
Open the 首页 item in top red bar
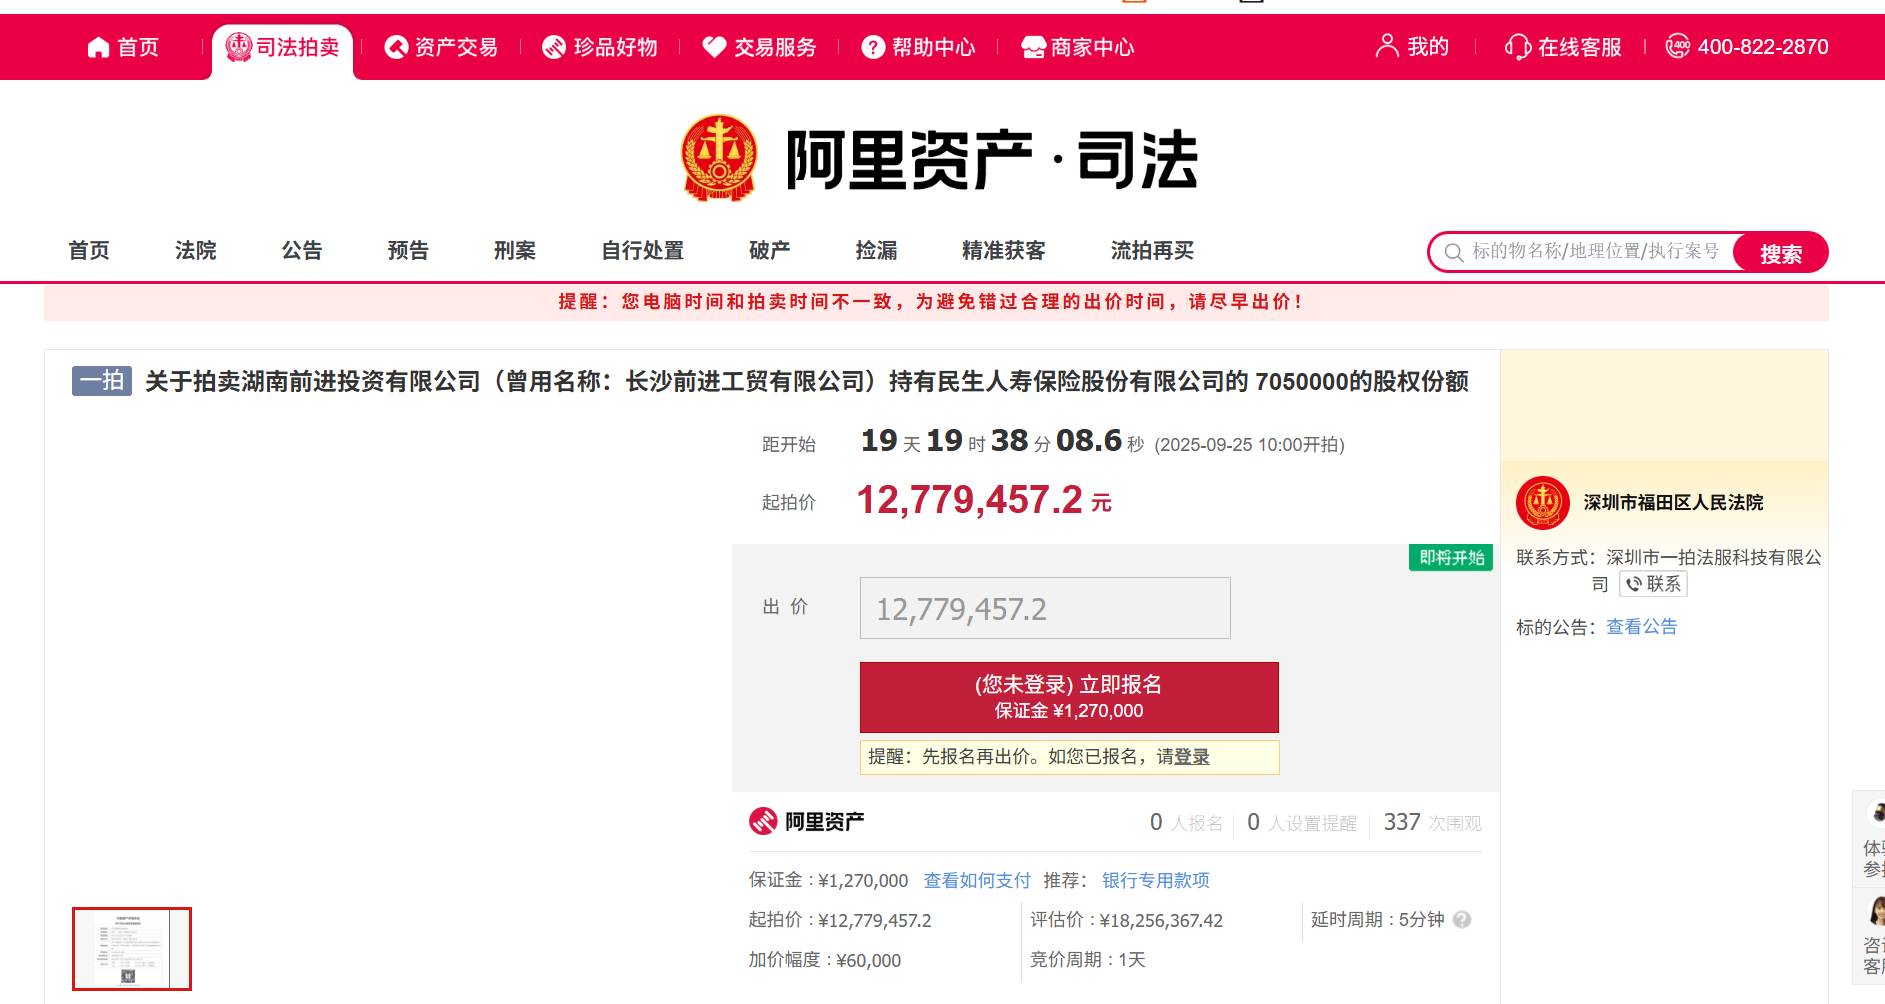tap(123, 47)
